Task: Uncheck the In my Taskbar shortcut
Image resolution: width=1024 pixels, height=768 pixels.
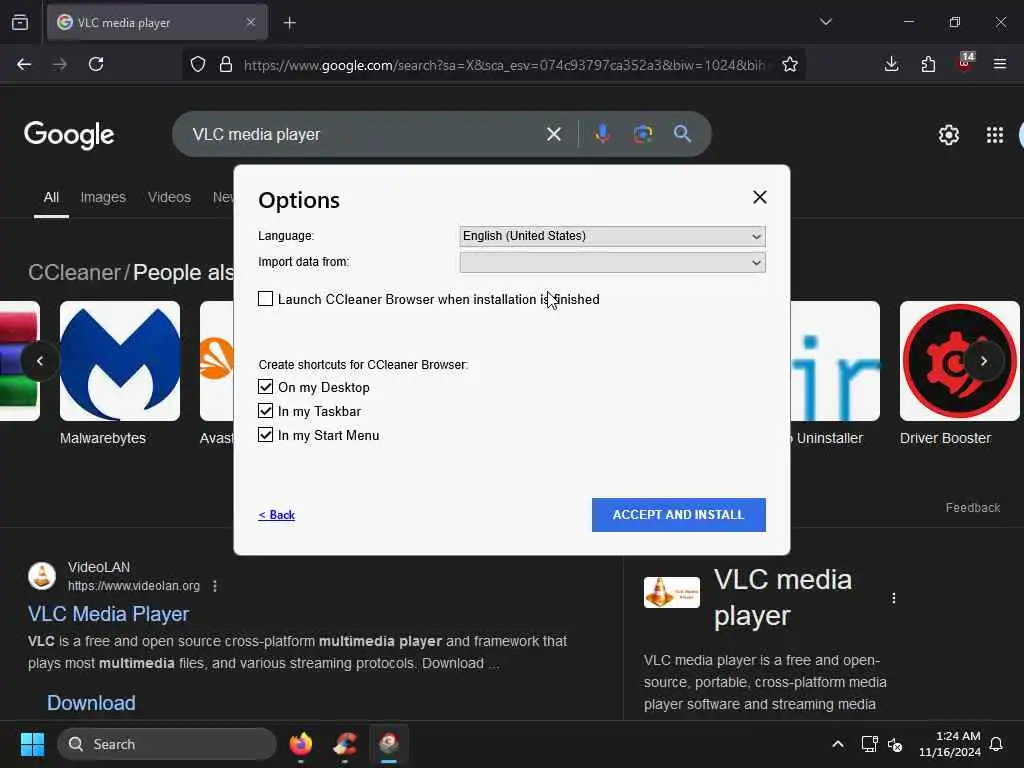Action: point(265,411)
